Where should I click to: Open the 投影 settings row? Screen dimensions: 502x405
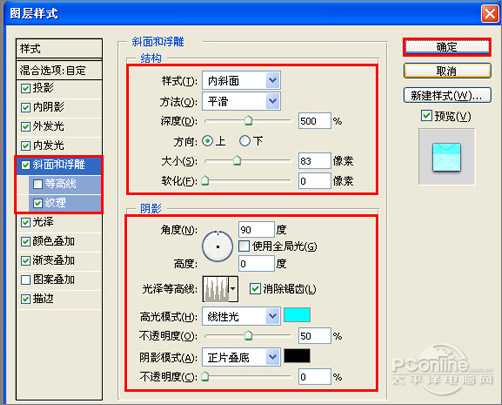[x=59, y=88]
